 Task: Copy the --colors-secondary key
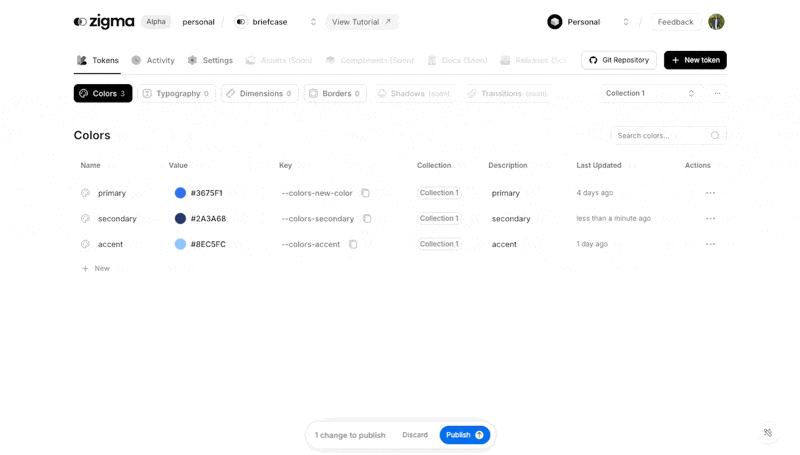click(x=367, y=218)
